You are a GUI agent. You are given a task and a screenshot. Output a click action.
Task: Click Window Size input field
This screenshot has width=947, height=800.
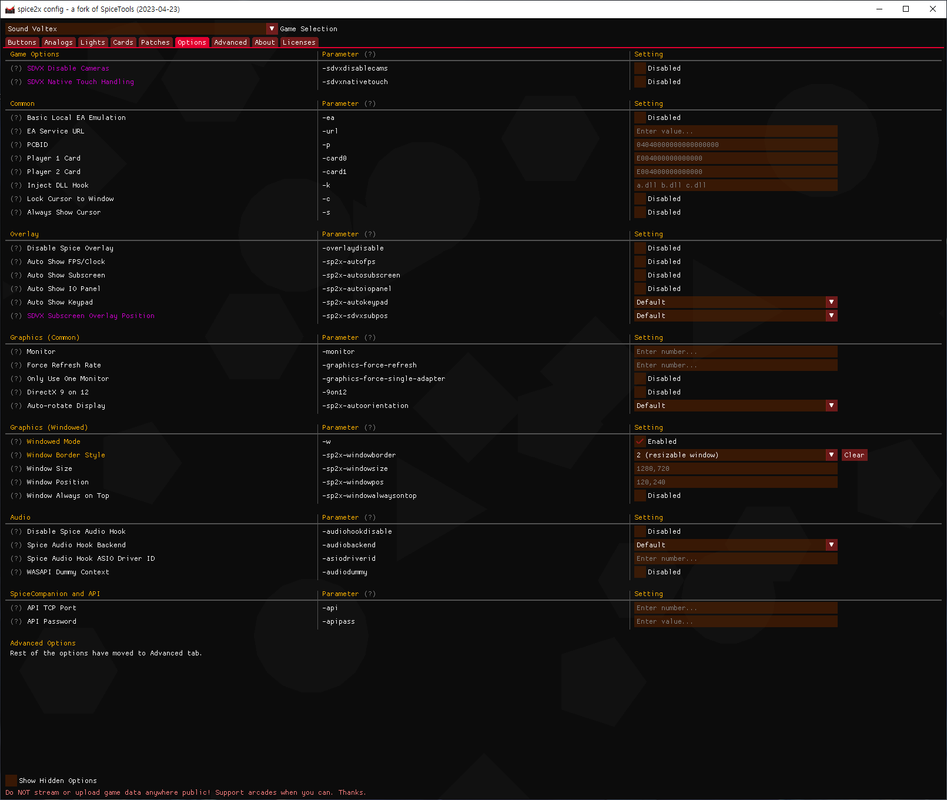pos(736,469)
